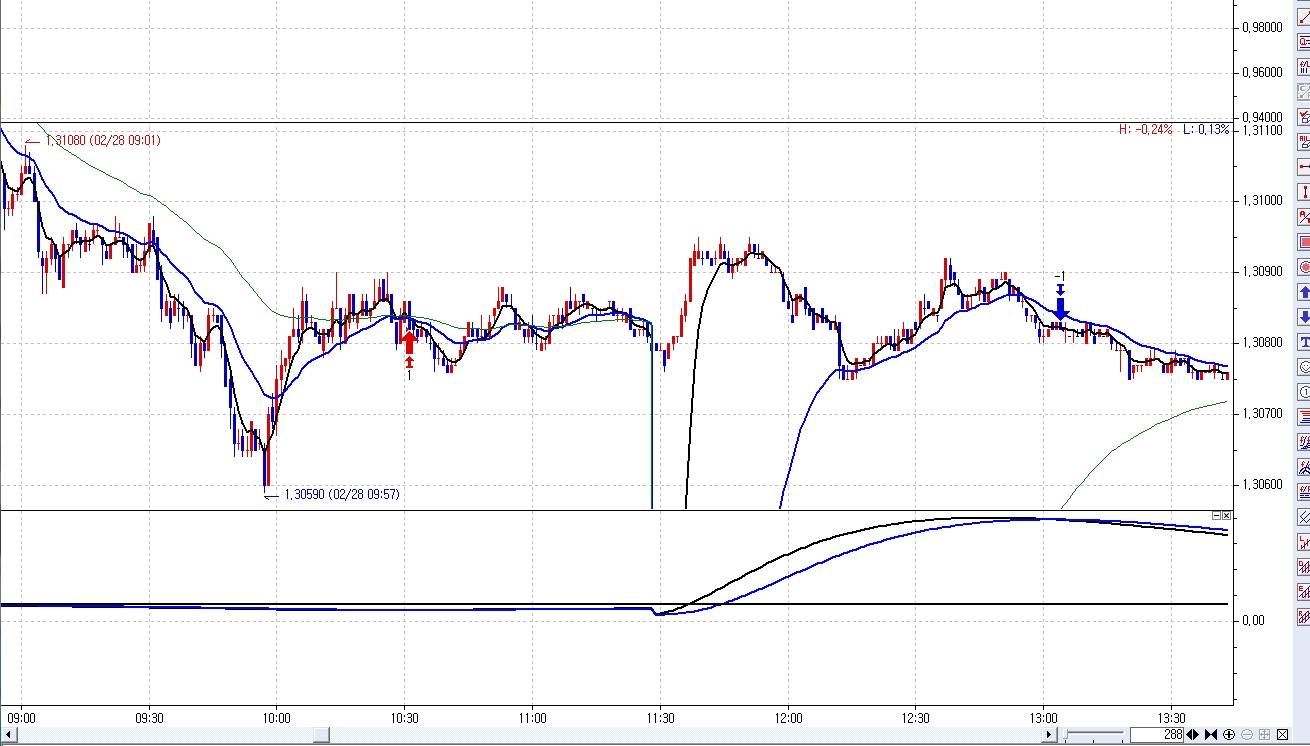Select the vertical line drawing tool
This screenshot has width=1310, height=746.
click(x=1303, y=192)
